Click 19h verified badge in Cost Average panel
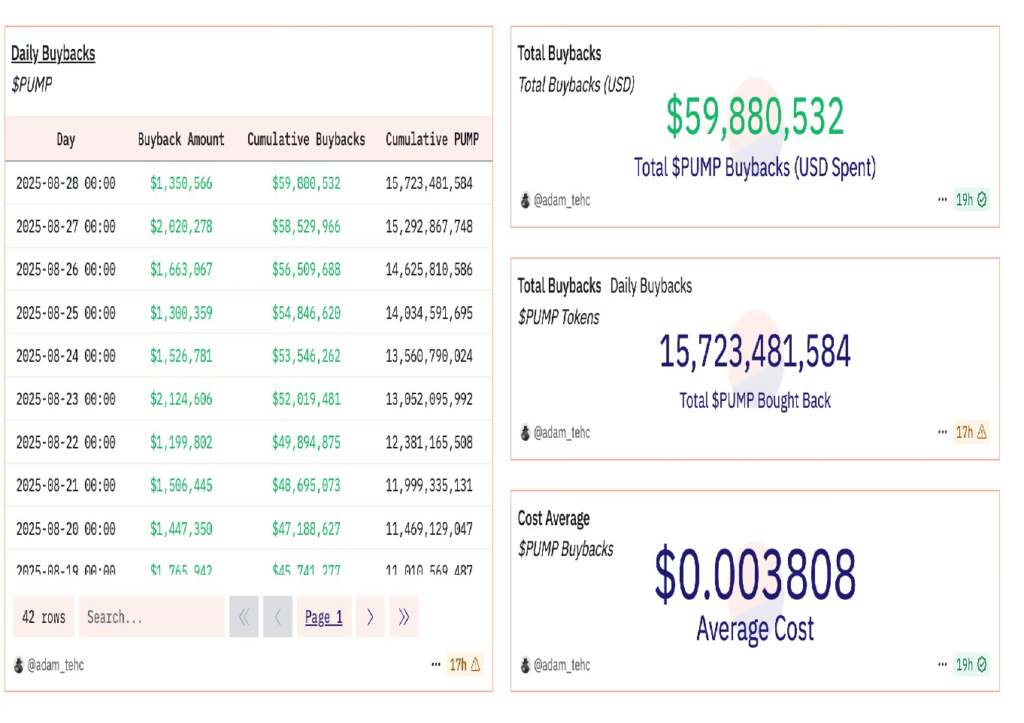The width and height of the screenshot is (1024, 723). (971, 664)
